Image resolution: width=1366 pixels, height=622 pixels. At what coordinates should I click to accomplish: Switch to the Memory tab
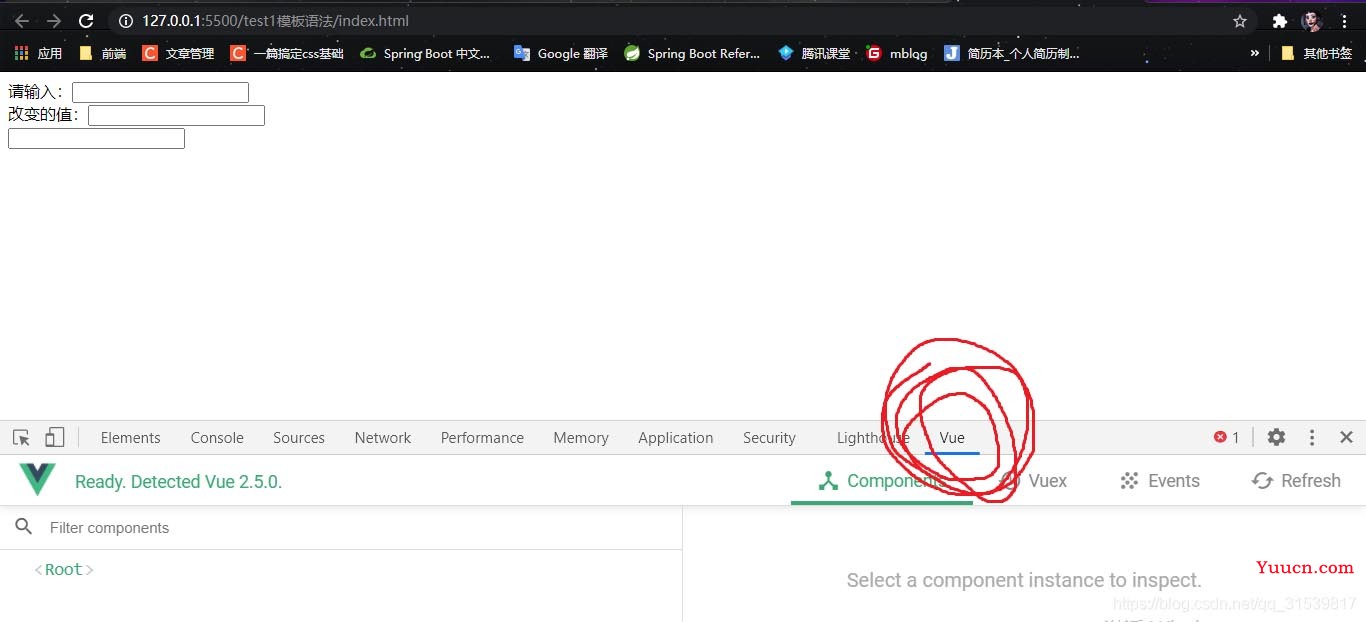[x=581, y=438]
